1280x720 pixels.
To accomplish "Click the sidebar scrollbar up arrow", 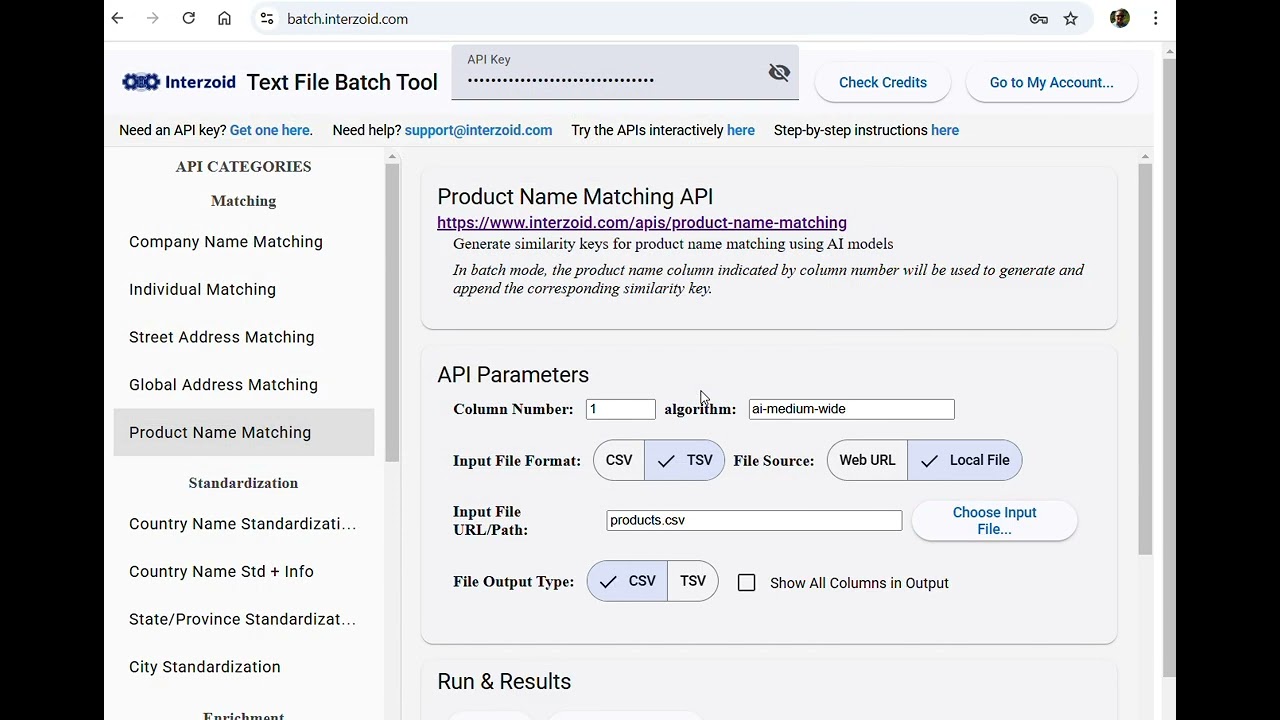I will tap(392, 157).
